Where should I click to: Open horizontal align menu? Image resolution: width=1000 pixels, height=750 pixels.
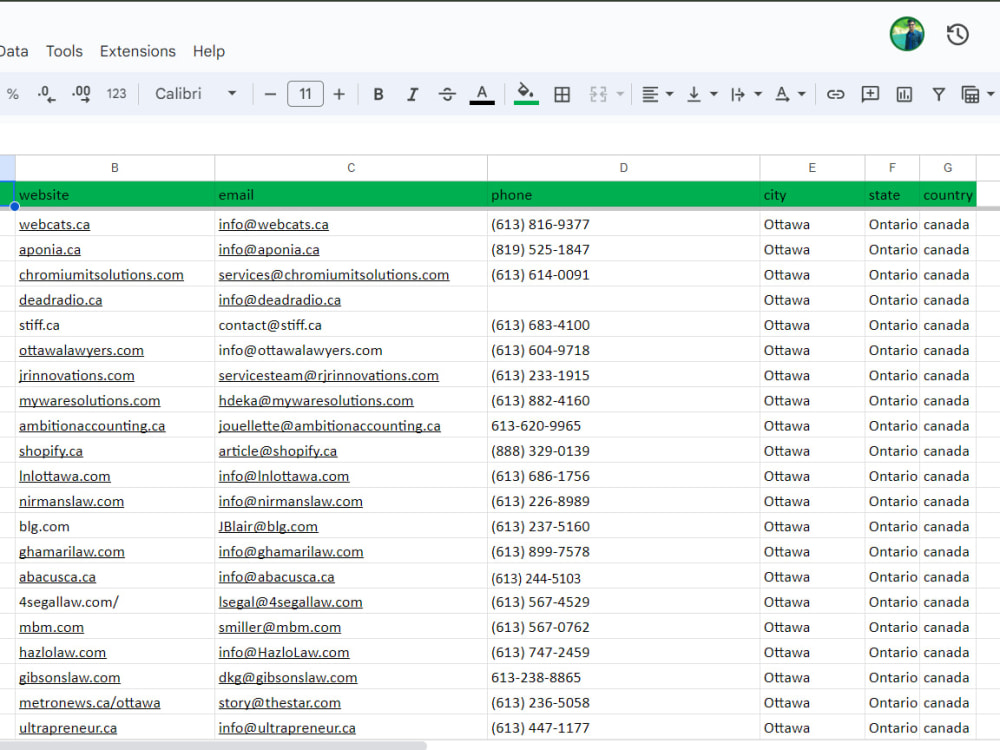point(650,94)
